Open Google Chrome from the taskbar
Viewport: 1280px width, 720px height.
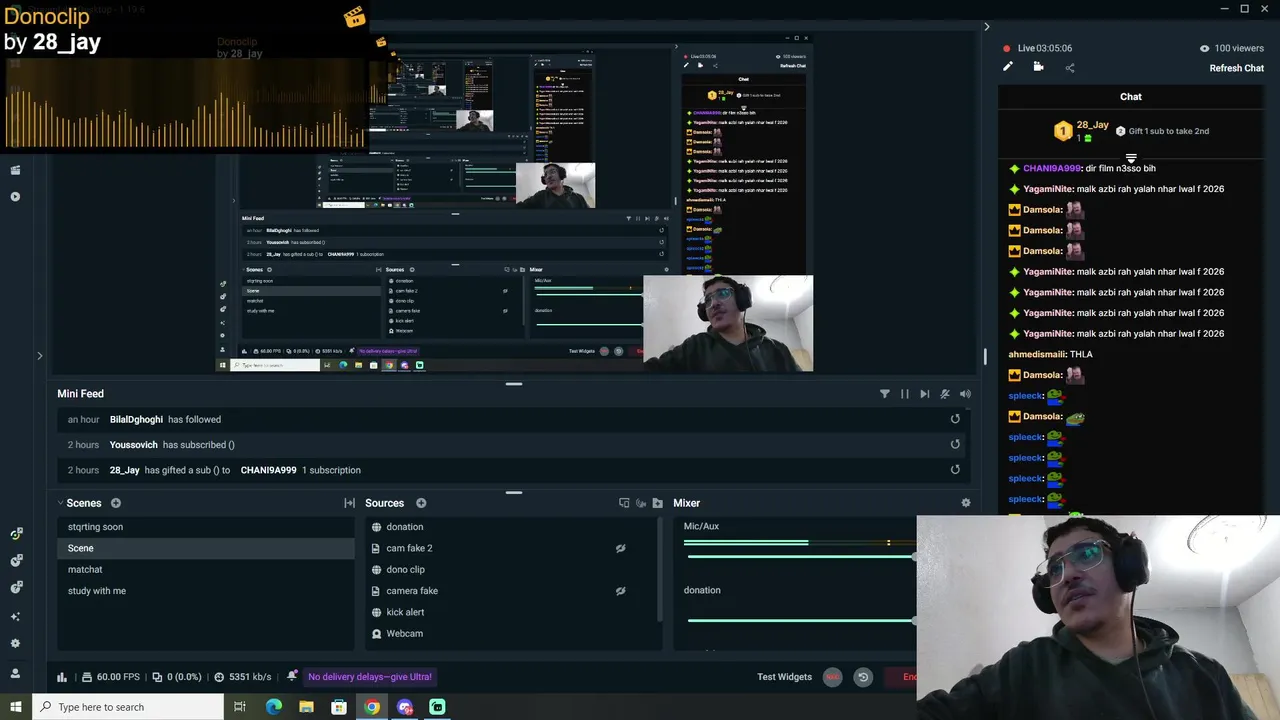click(x=372, y=707)
